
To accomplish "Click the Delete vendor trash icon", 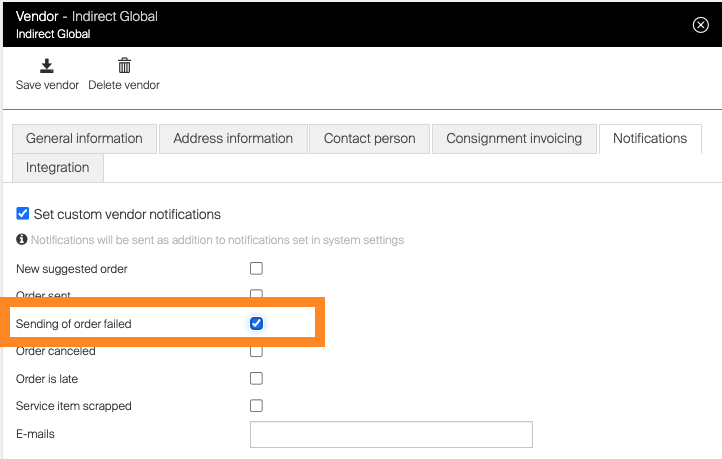I will [124, 67].
